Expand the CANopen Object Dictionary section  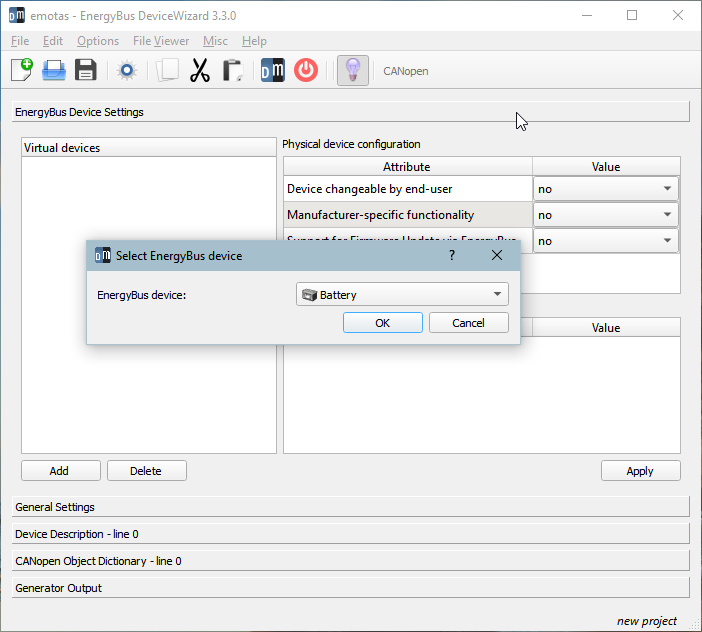coord(350,561)
